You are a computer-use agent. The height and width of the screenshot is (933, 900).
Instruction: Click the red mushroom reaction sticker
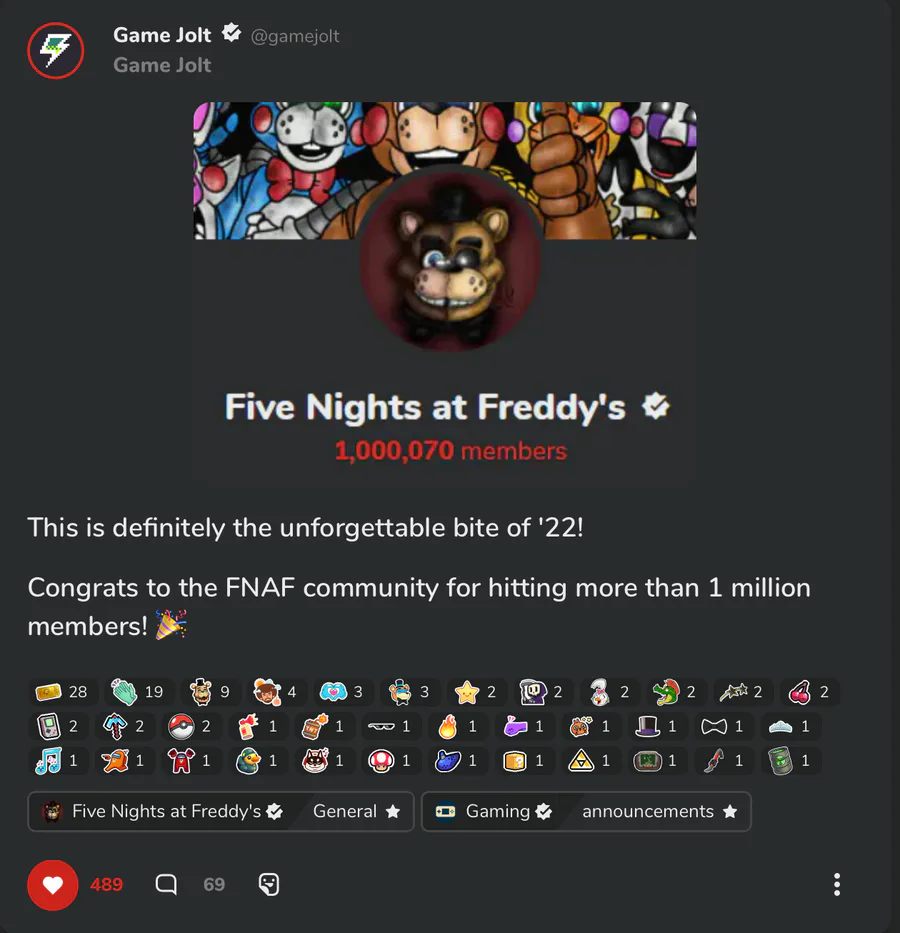pyautogui.click(x=390, y=761)
